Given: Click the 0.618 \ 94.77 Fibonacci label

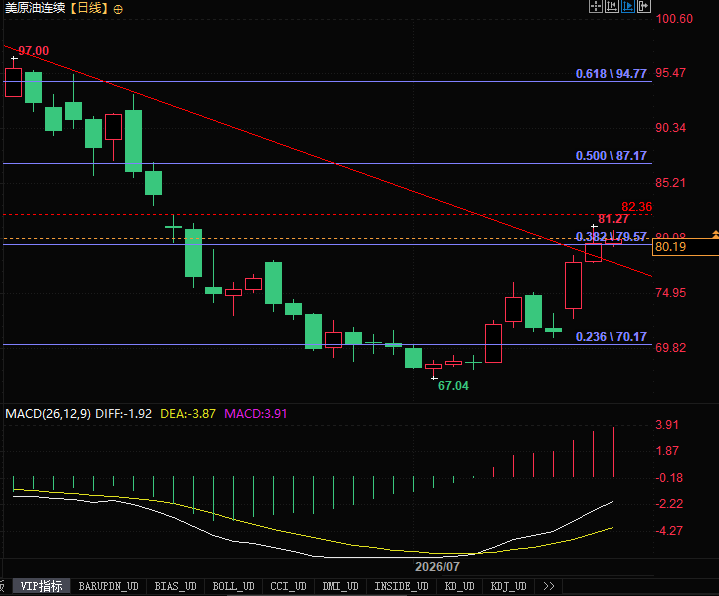Looking at the screenshot, I should pyautogui.click(x=611, y=73).
